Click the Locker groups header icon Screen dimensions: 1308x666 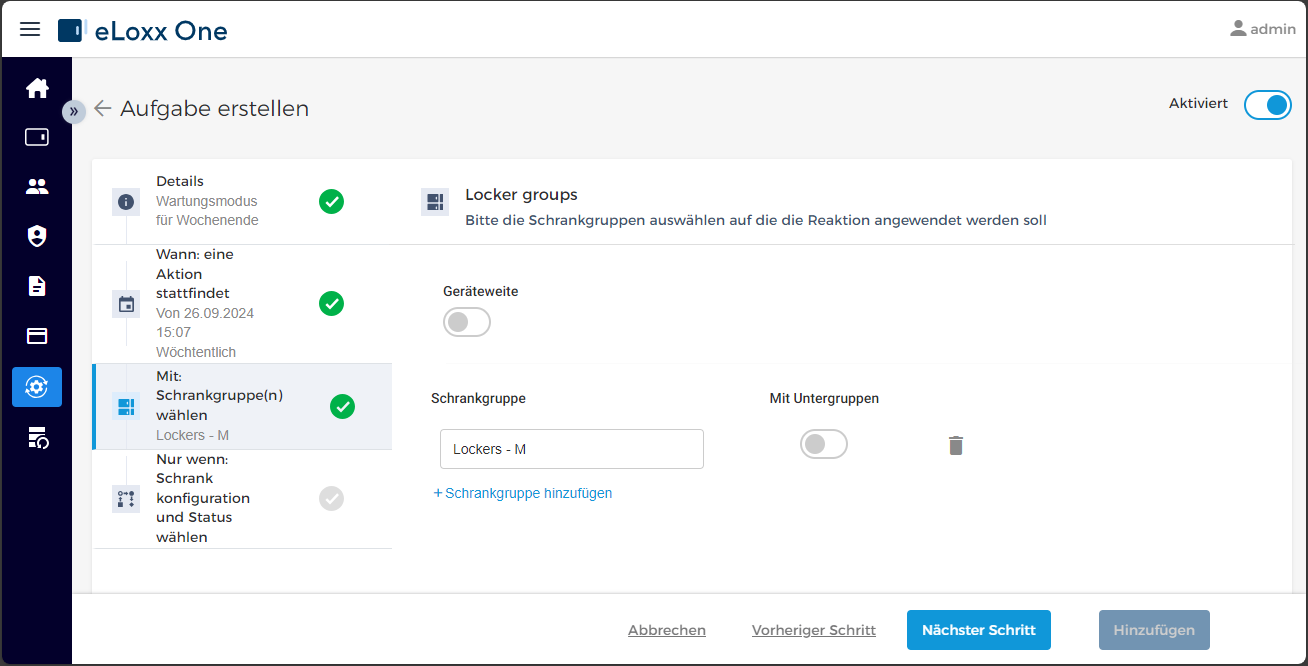435,202
